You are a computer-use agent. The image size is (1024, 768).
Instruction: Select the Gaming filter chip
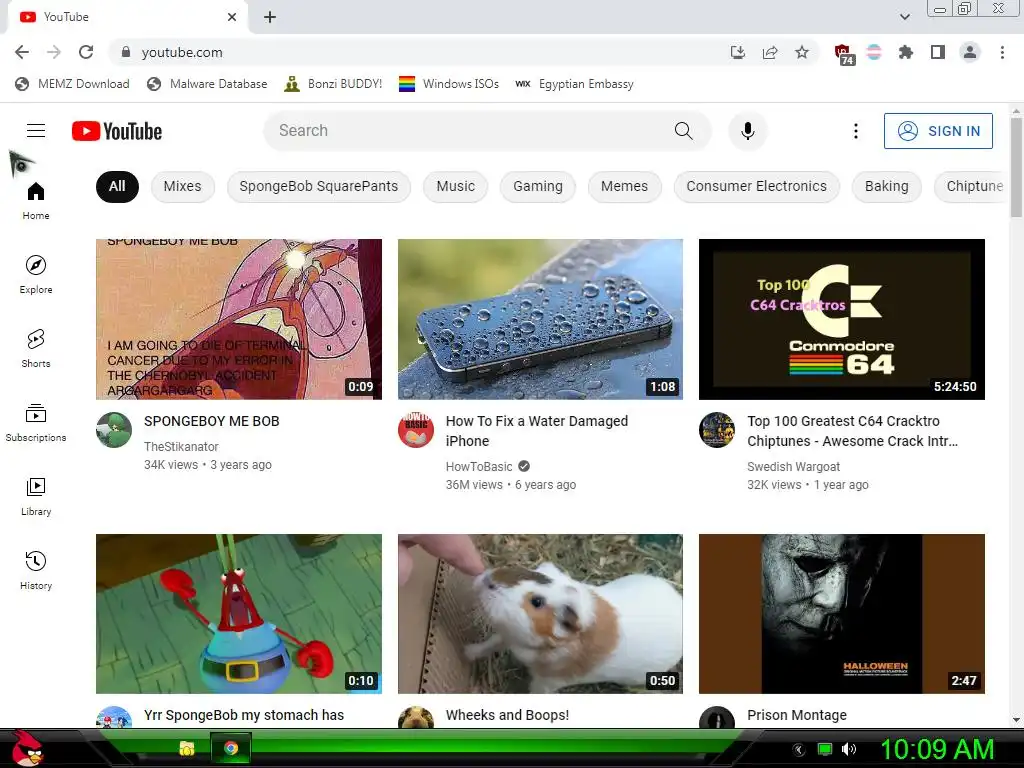537,186
